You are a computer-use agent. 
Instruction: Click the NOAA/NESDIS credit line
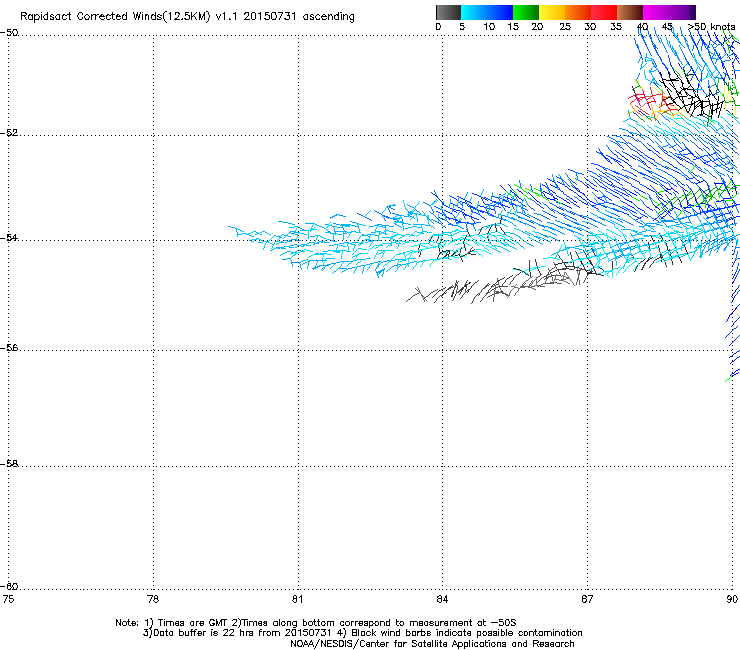click(x=432, y=644)
